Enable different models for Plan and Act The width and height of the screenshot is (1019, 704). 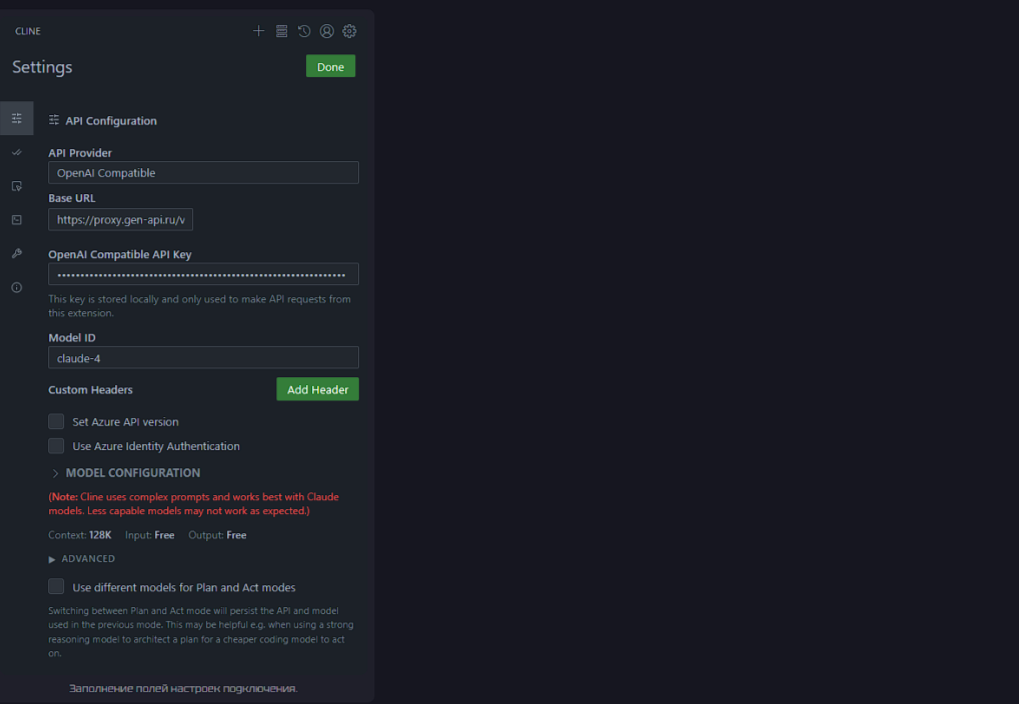(56, 587)
